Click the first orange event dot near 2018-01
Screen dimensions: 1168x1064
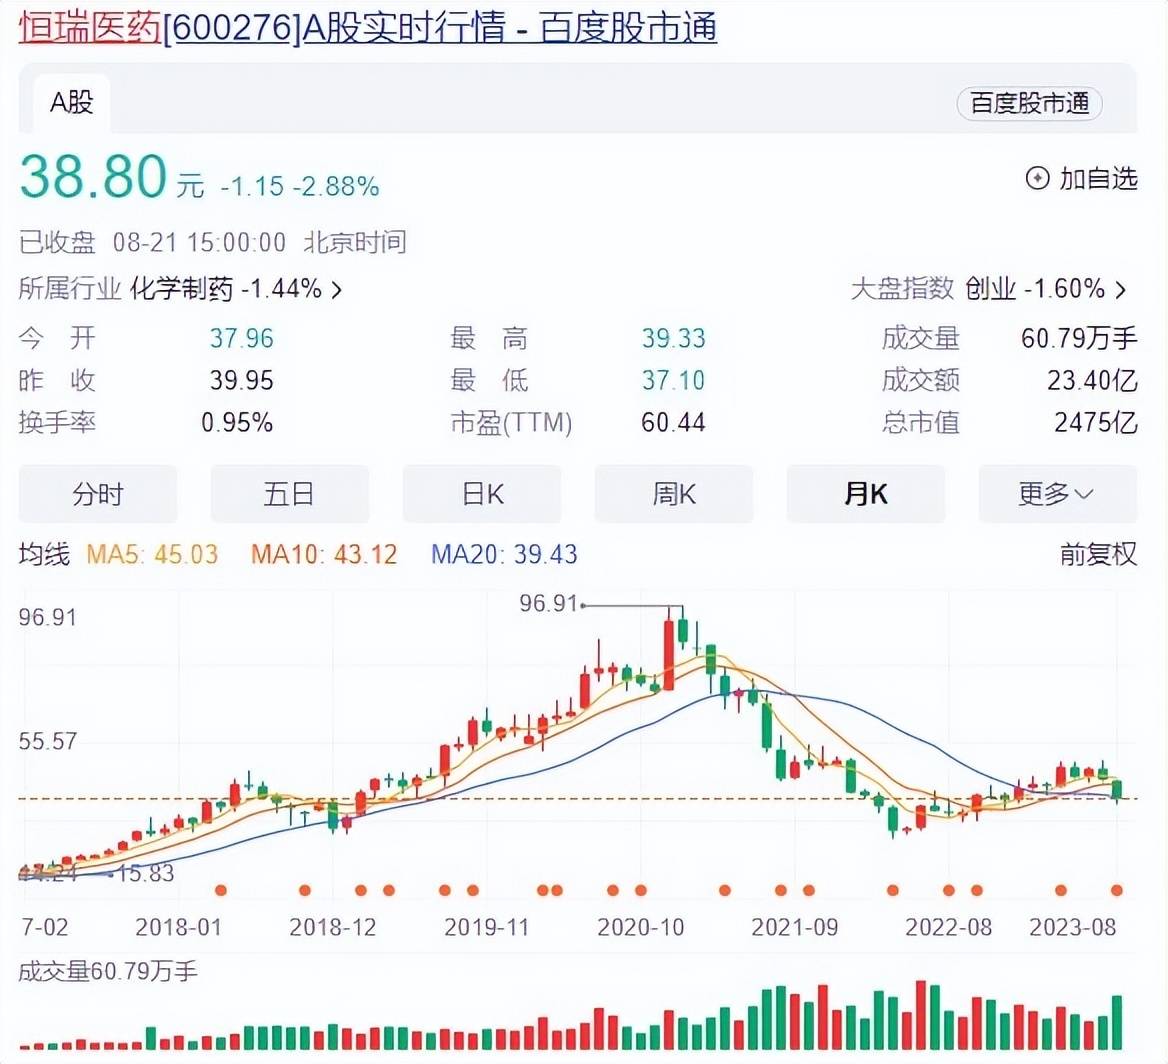(220, 890)
